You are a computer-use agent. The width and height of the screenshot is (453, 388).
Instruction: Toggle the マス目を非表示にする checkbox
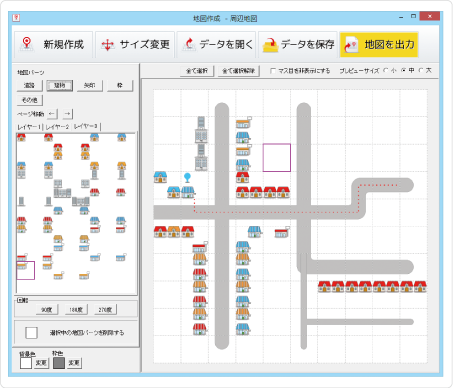[273, 71]
